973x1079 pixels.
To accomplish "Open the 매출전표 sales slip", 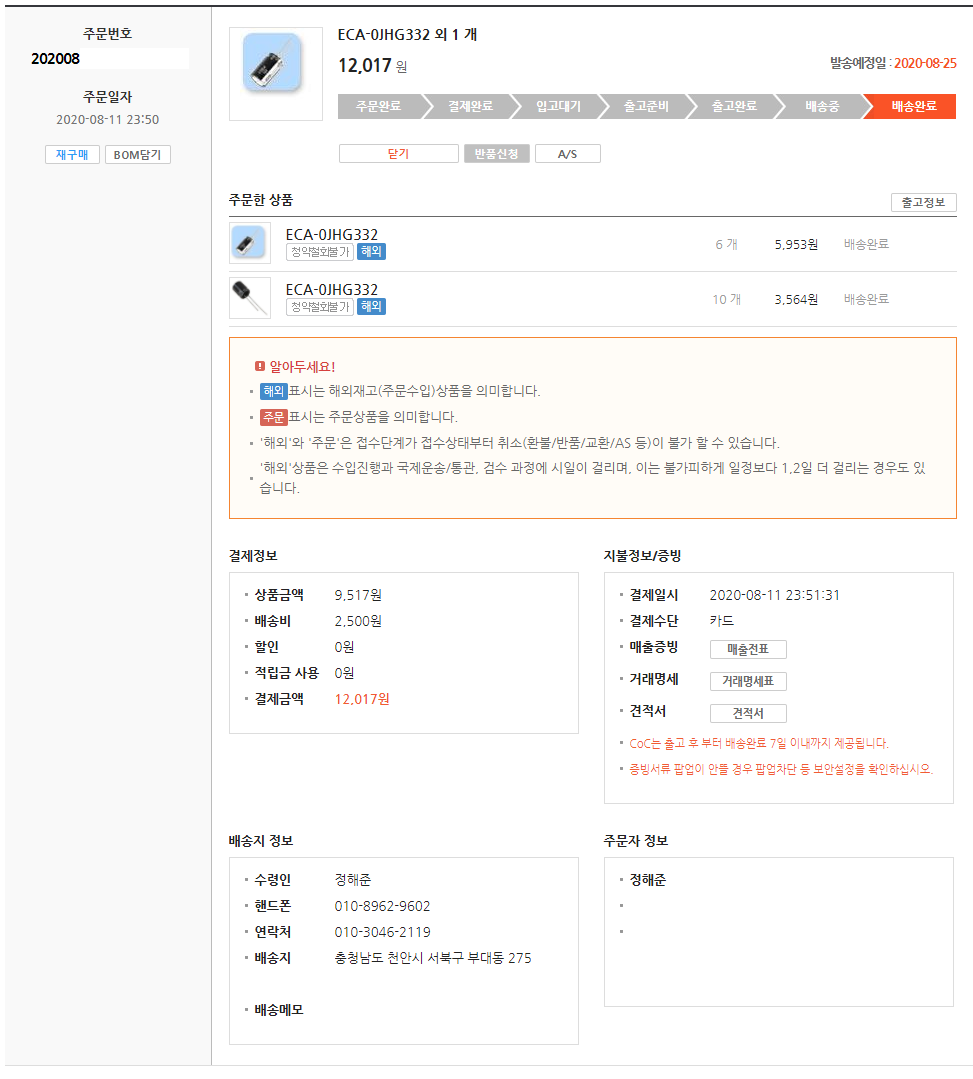I will point(748,650).
